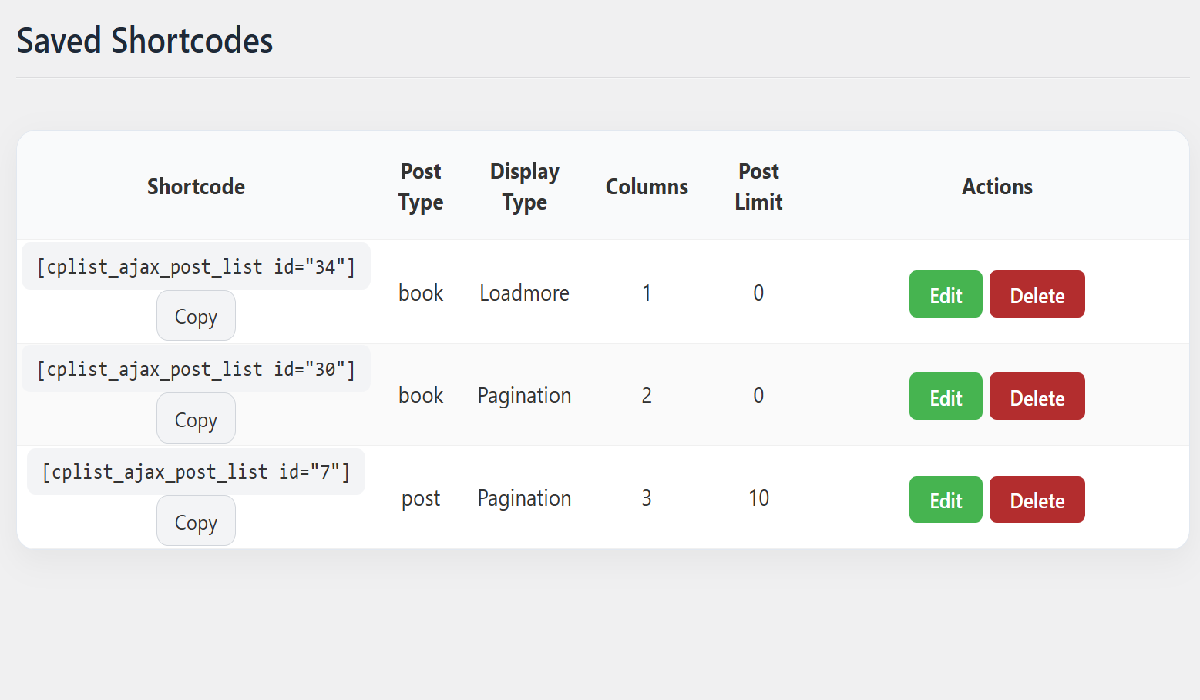Delete the book Pagination shortcode

click(1037, 396)
